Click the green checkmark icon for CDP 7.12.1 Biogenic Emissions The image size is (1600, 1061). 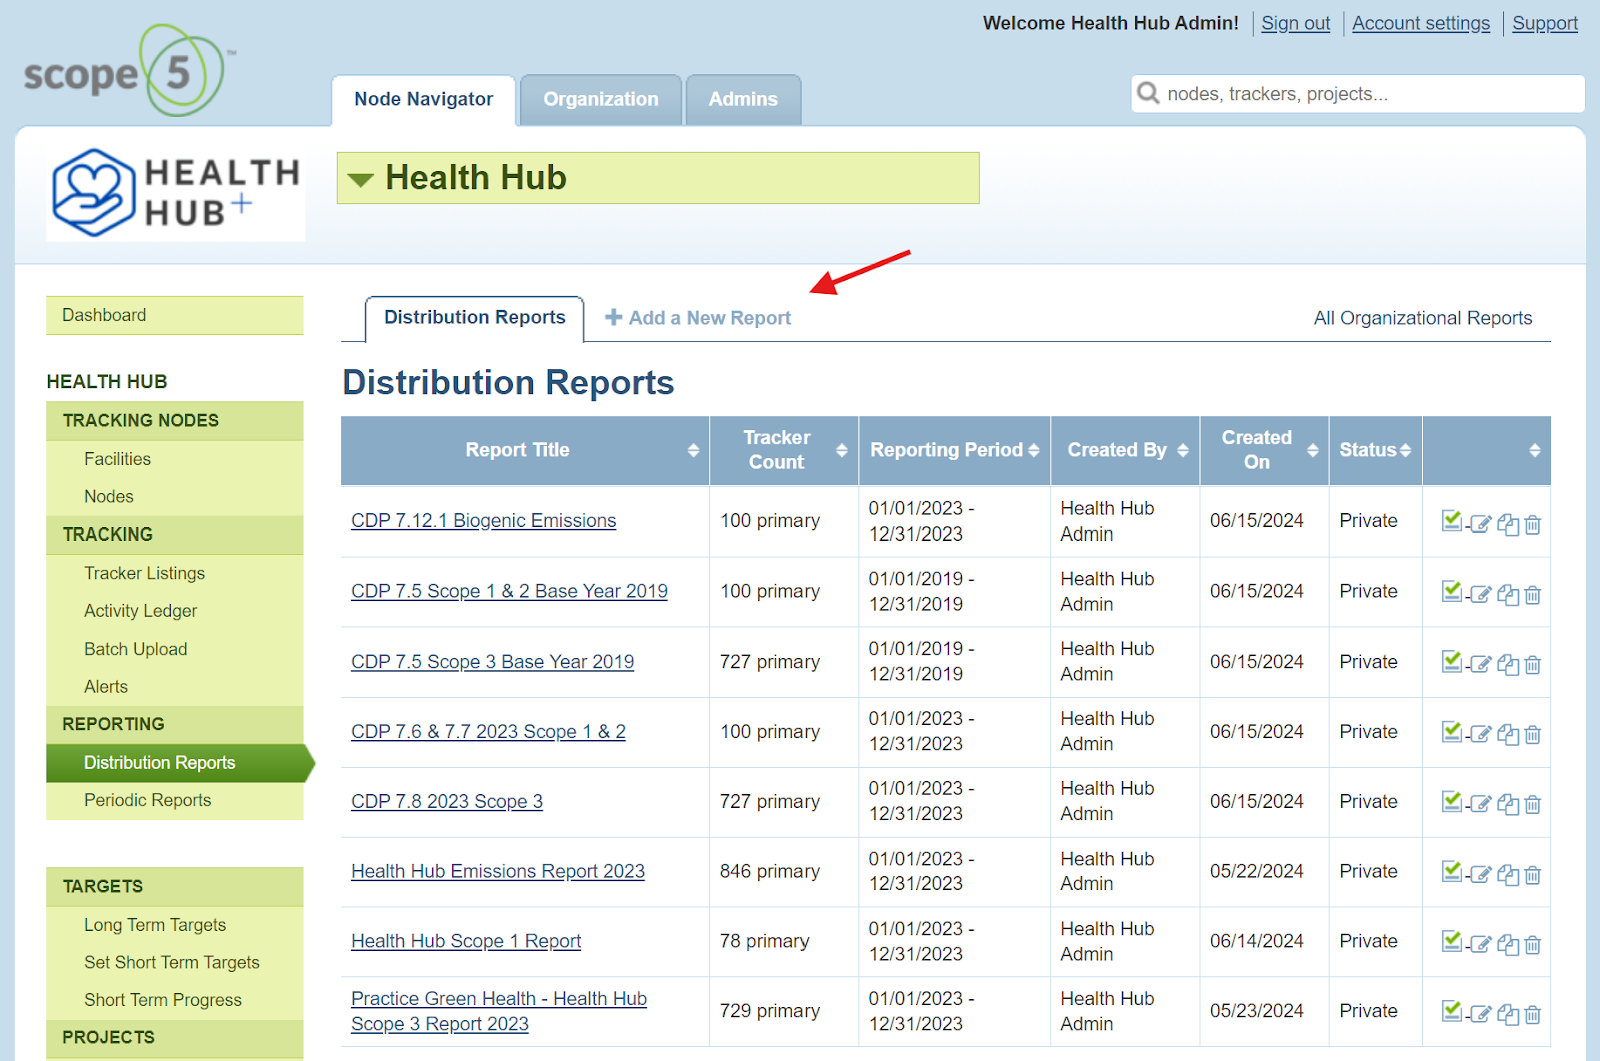tap(1452, 520)
